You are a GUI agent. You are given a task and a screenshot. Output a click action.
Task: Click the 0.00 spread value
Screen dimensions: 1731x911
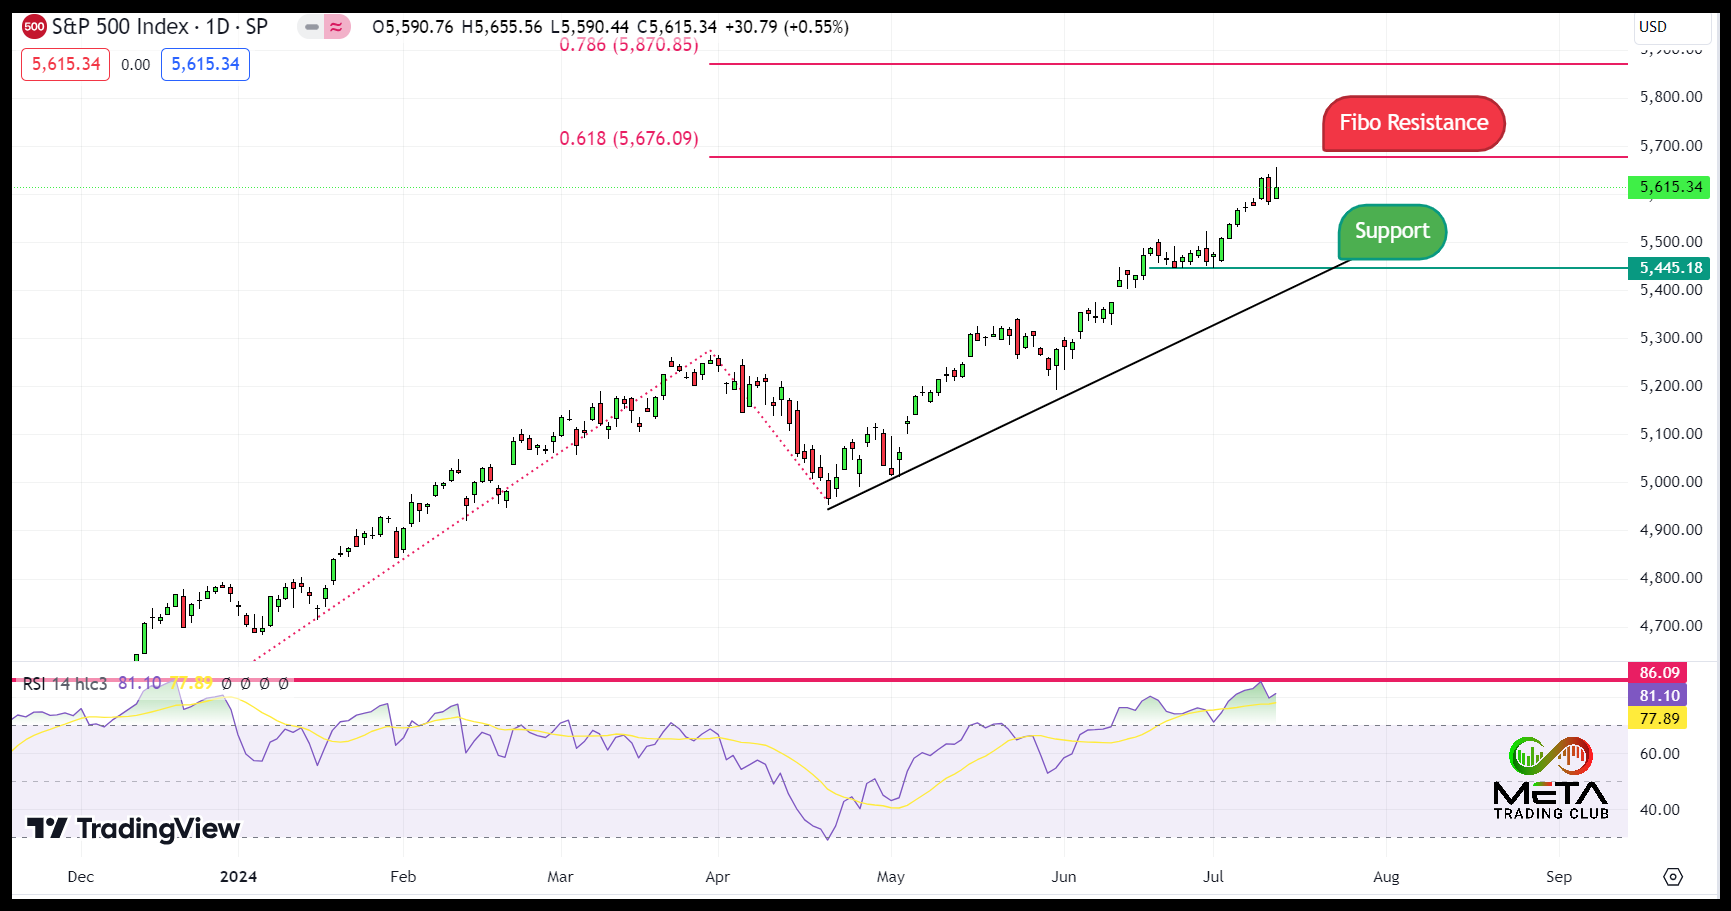136,65
